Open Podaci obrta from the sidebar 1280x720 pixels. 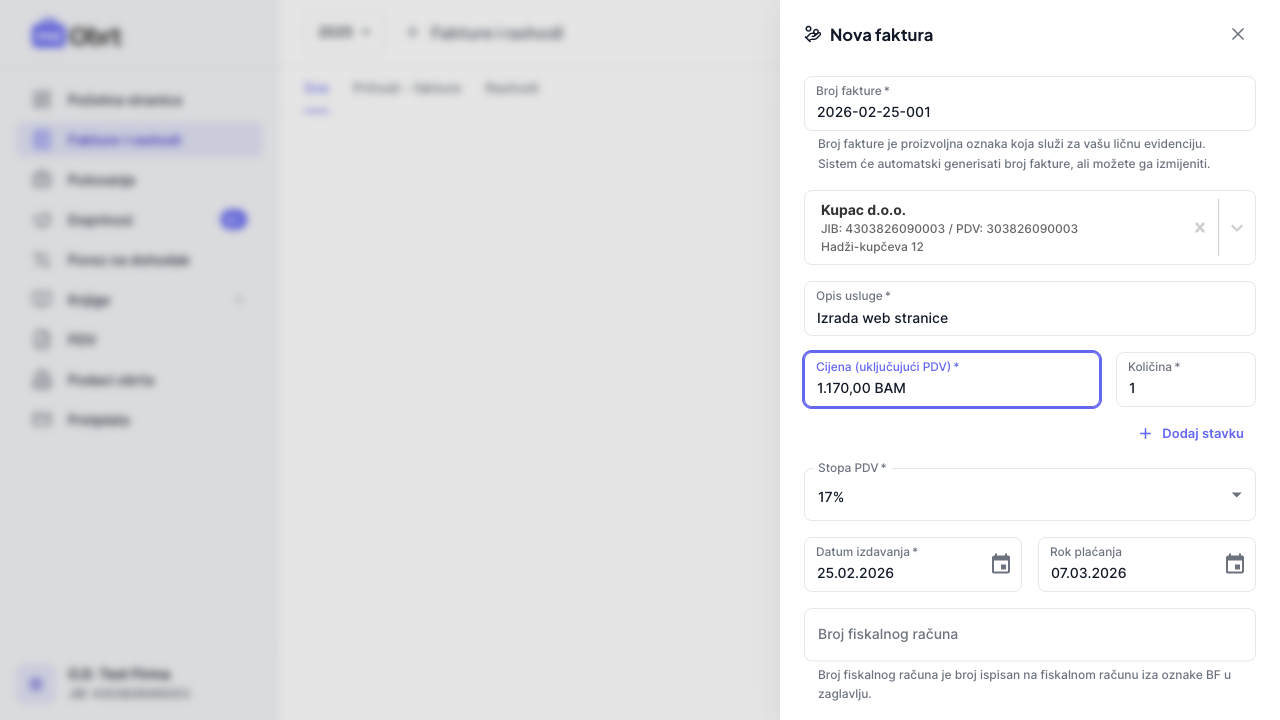pos(110,380)
